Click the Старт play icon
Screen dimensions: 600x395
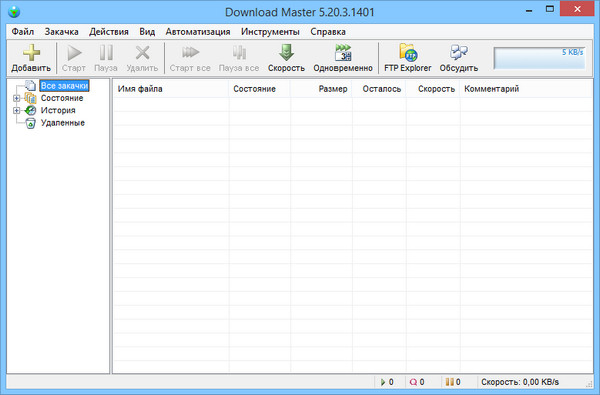point(74,53)
